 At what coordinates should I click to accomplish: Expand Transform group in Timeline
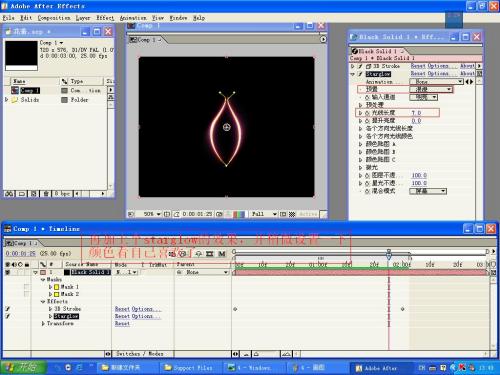(43, 324)
